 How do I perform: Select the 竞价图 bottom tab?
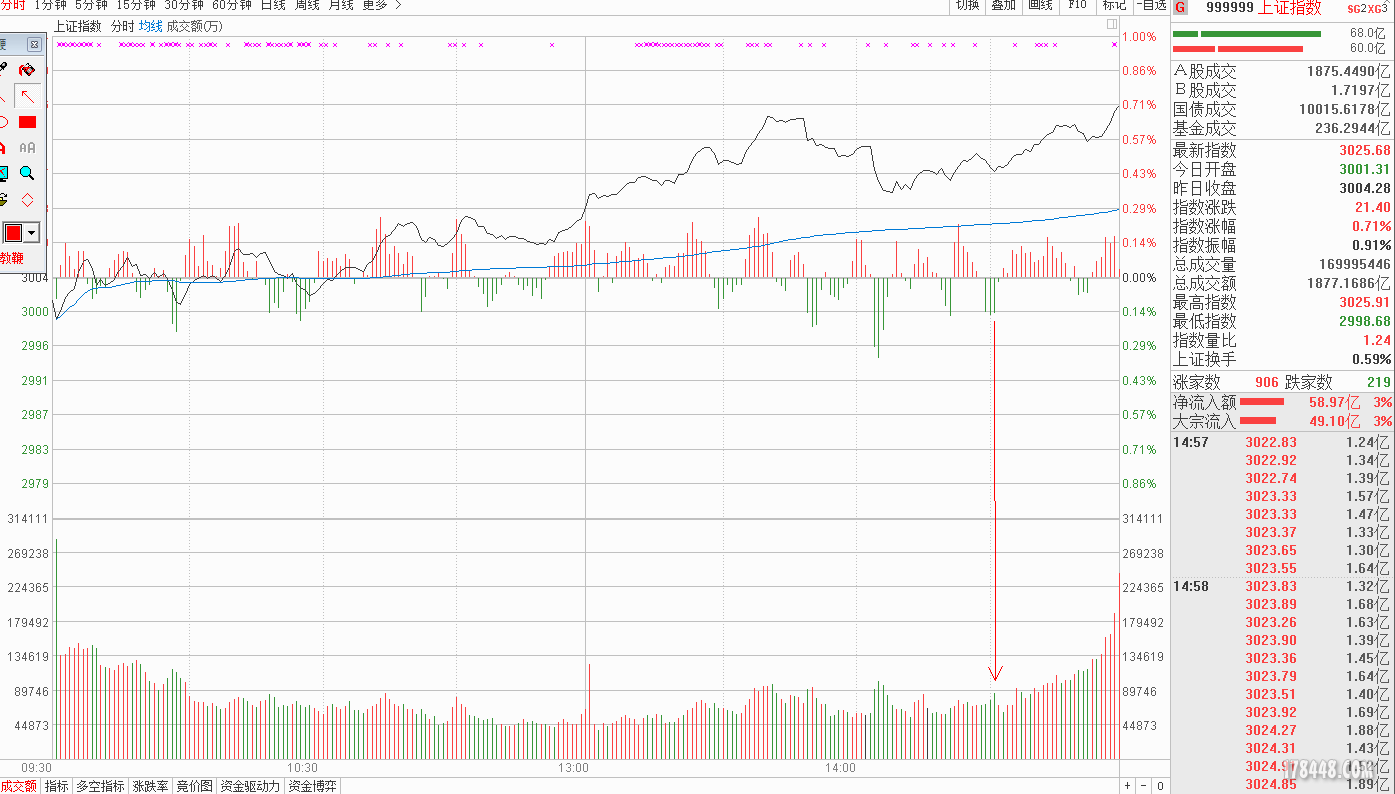(x=194, y=786)
